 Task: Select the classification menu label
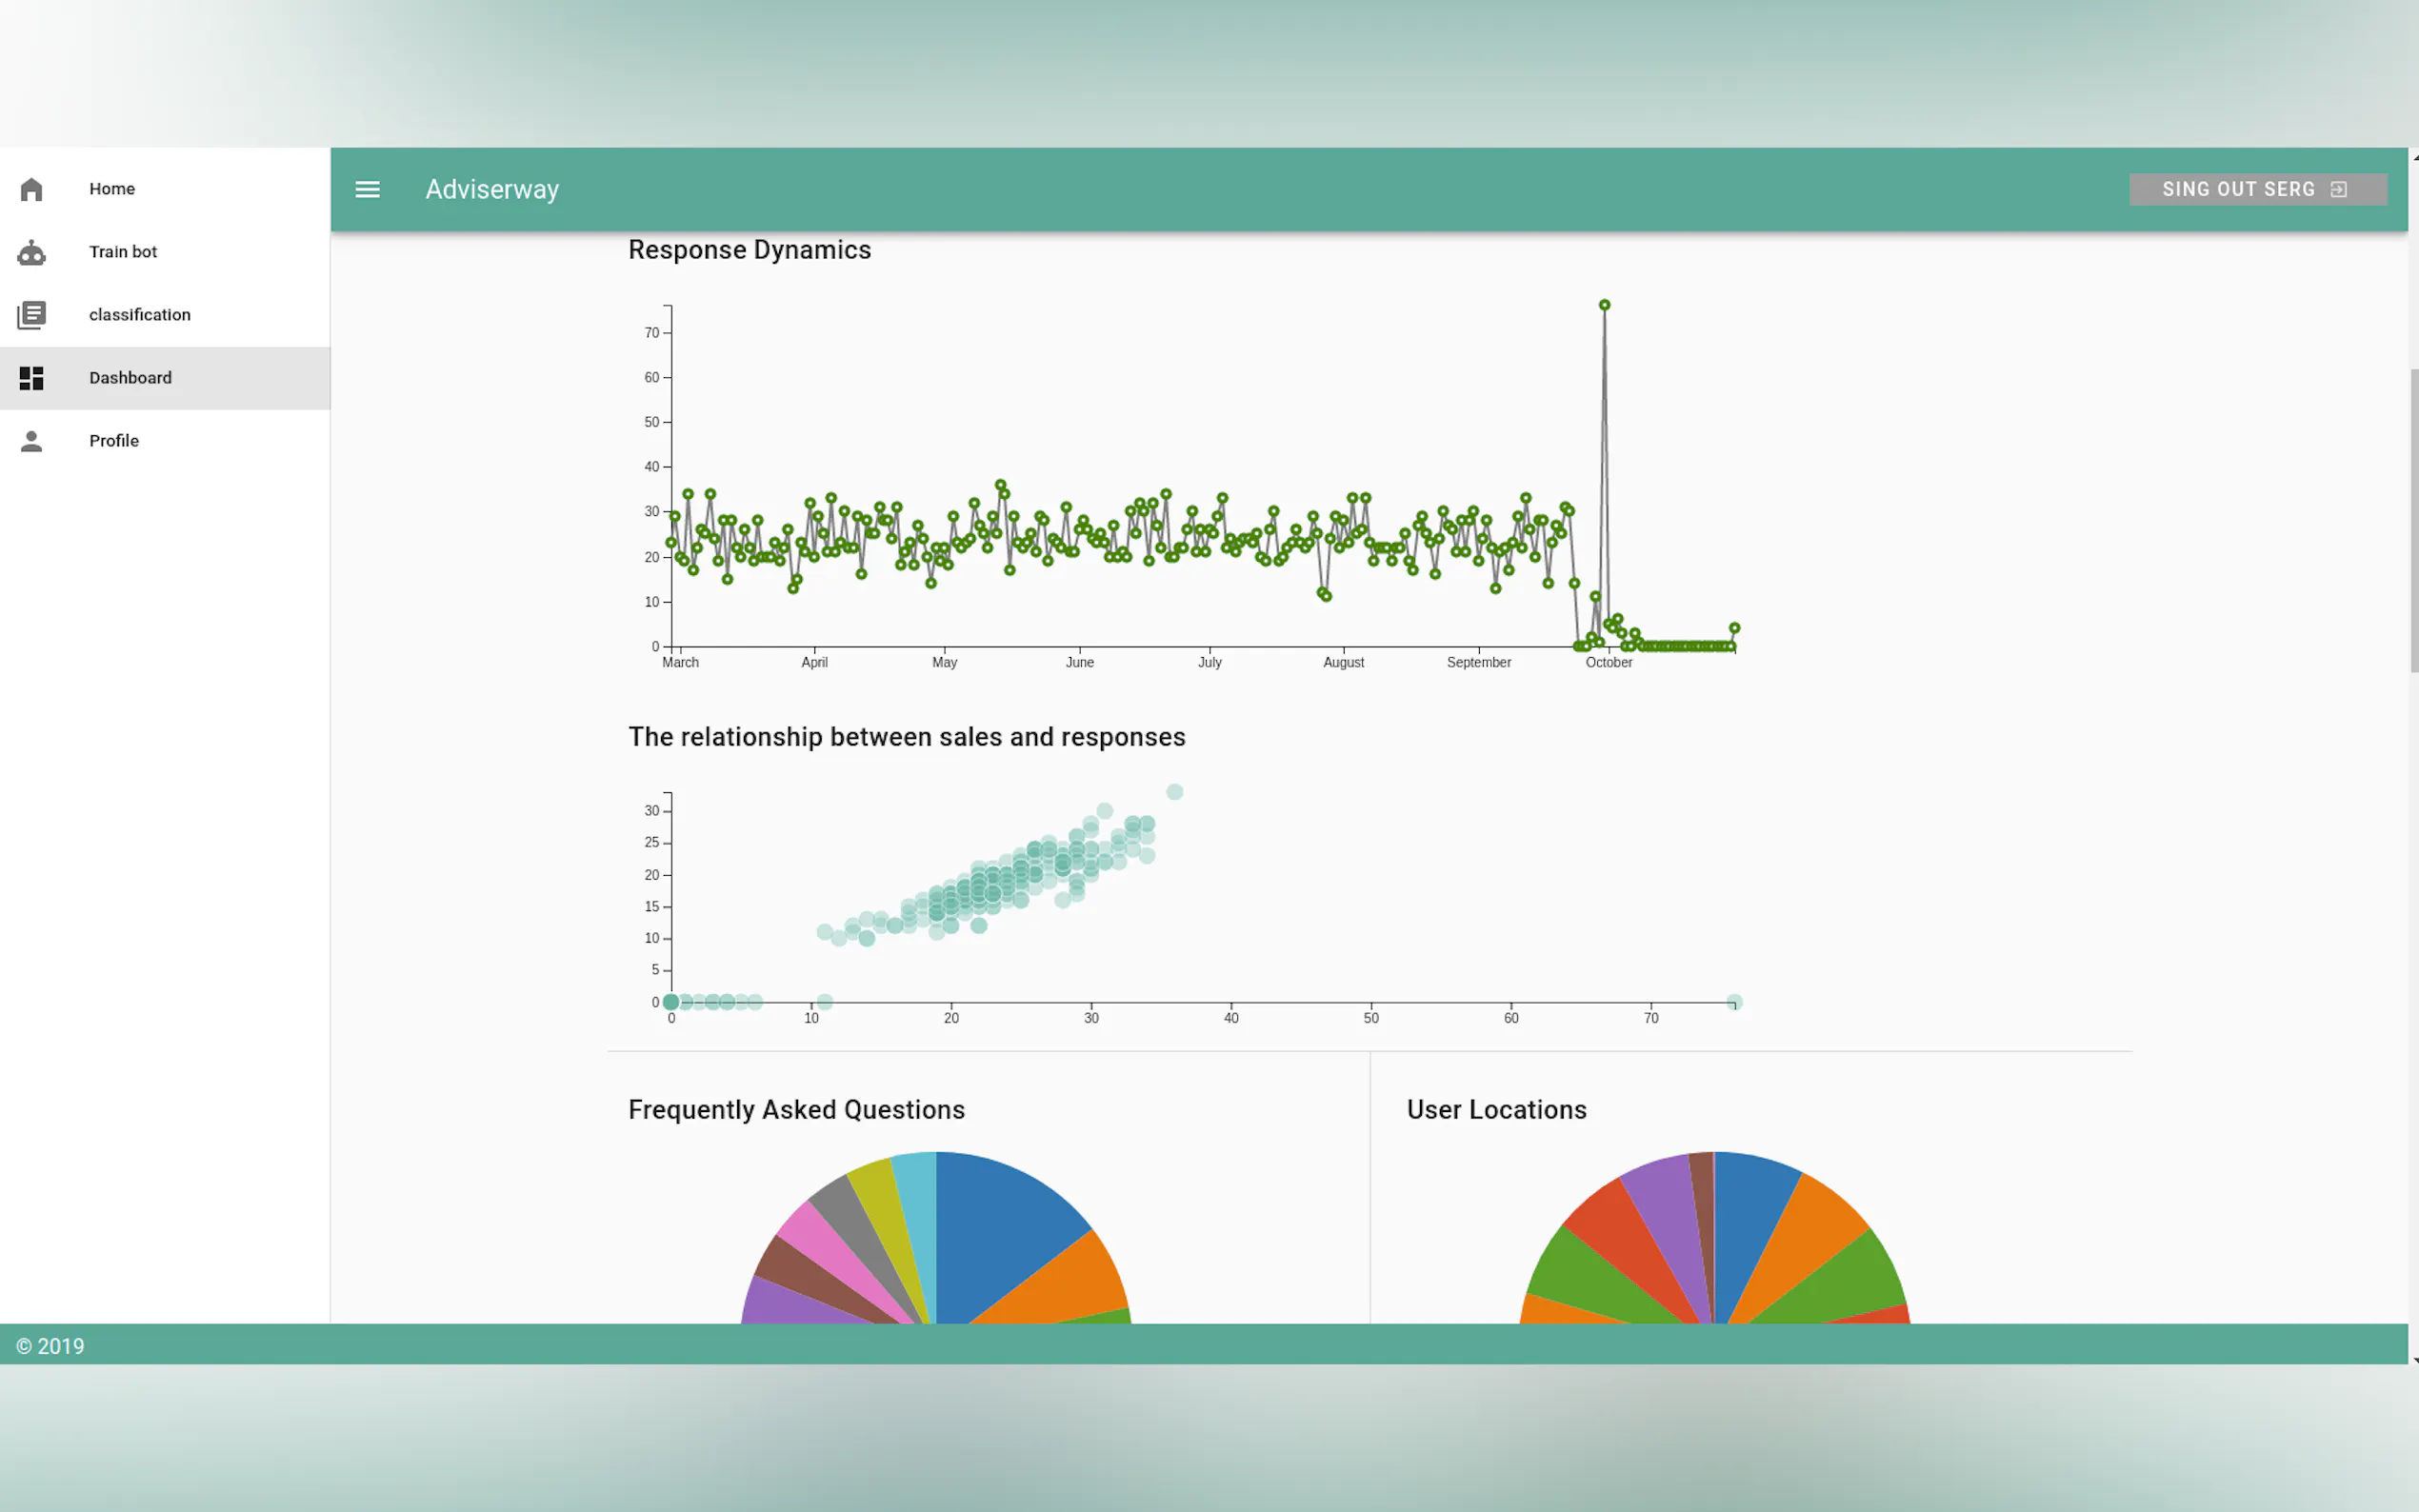[x=139, y=315]
